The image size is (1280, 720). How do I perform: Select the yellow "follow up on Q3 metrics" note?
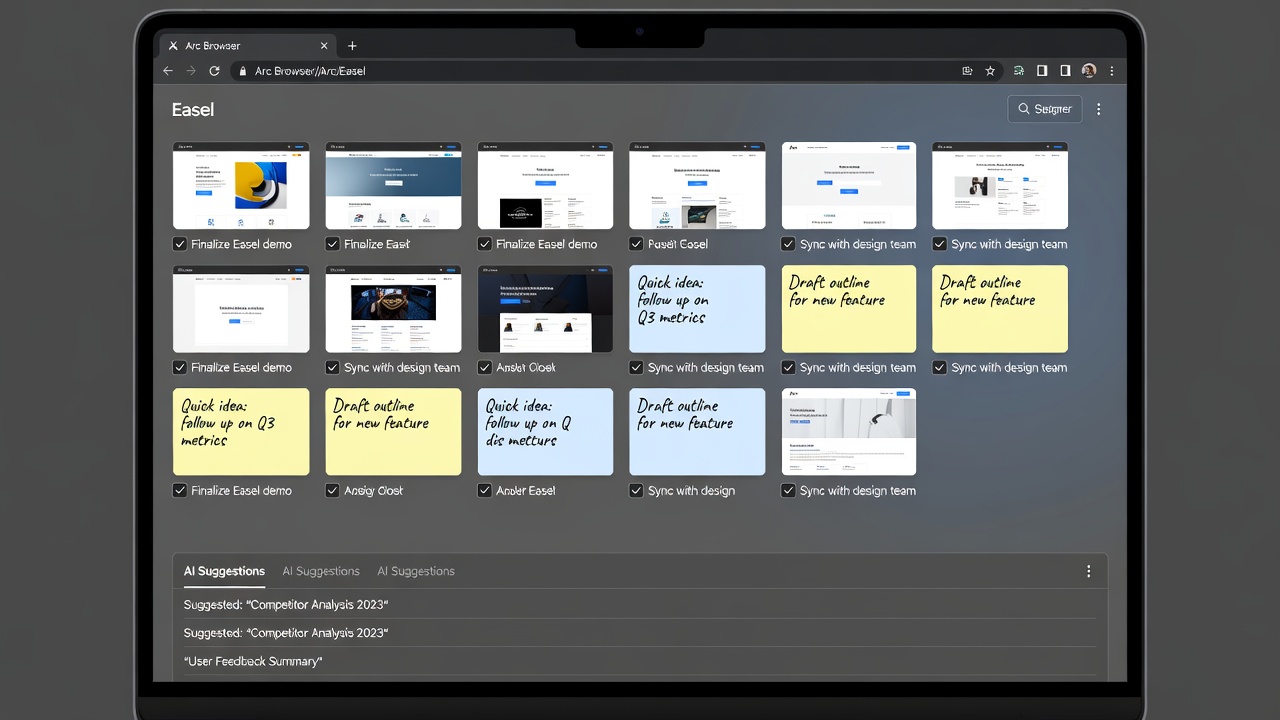(x=241, y=432)
